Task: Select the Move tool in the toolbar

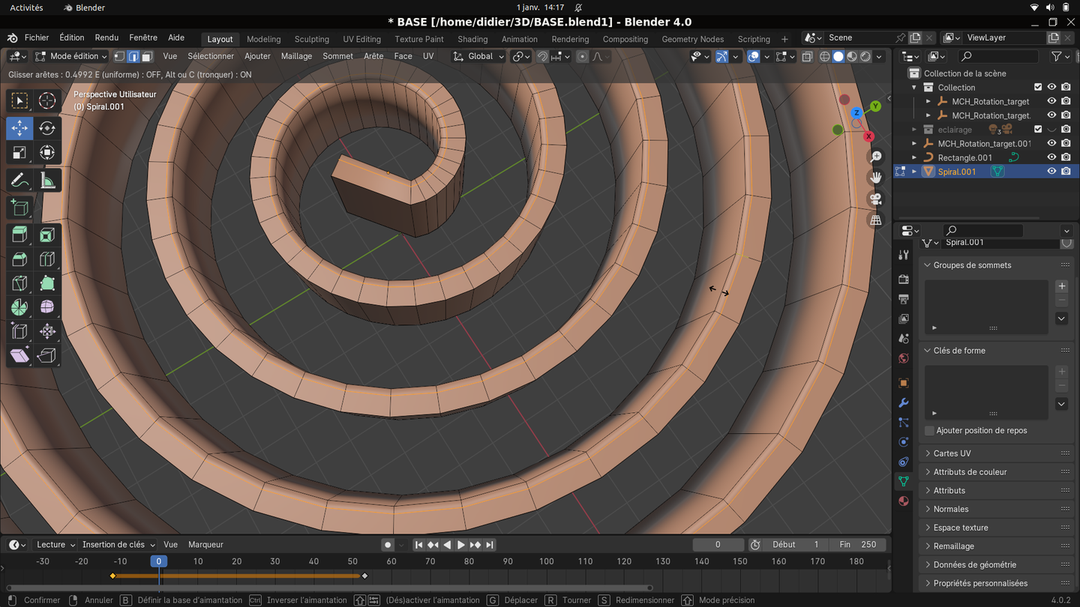Action: pyautogui.click(x=19, y=128)
